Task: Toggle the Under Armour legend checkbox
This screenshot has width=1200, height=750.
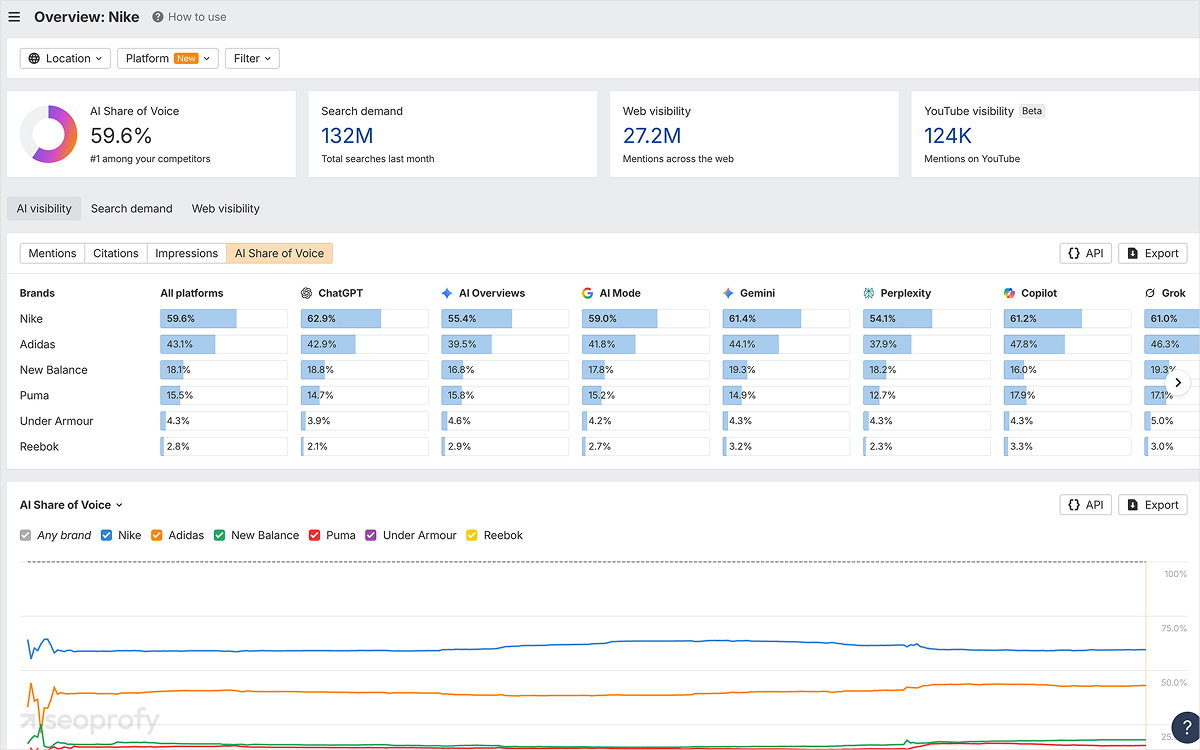Action: pyautogui.click(x=372, y=535)
